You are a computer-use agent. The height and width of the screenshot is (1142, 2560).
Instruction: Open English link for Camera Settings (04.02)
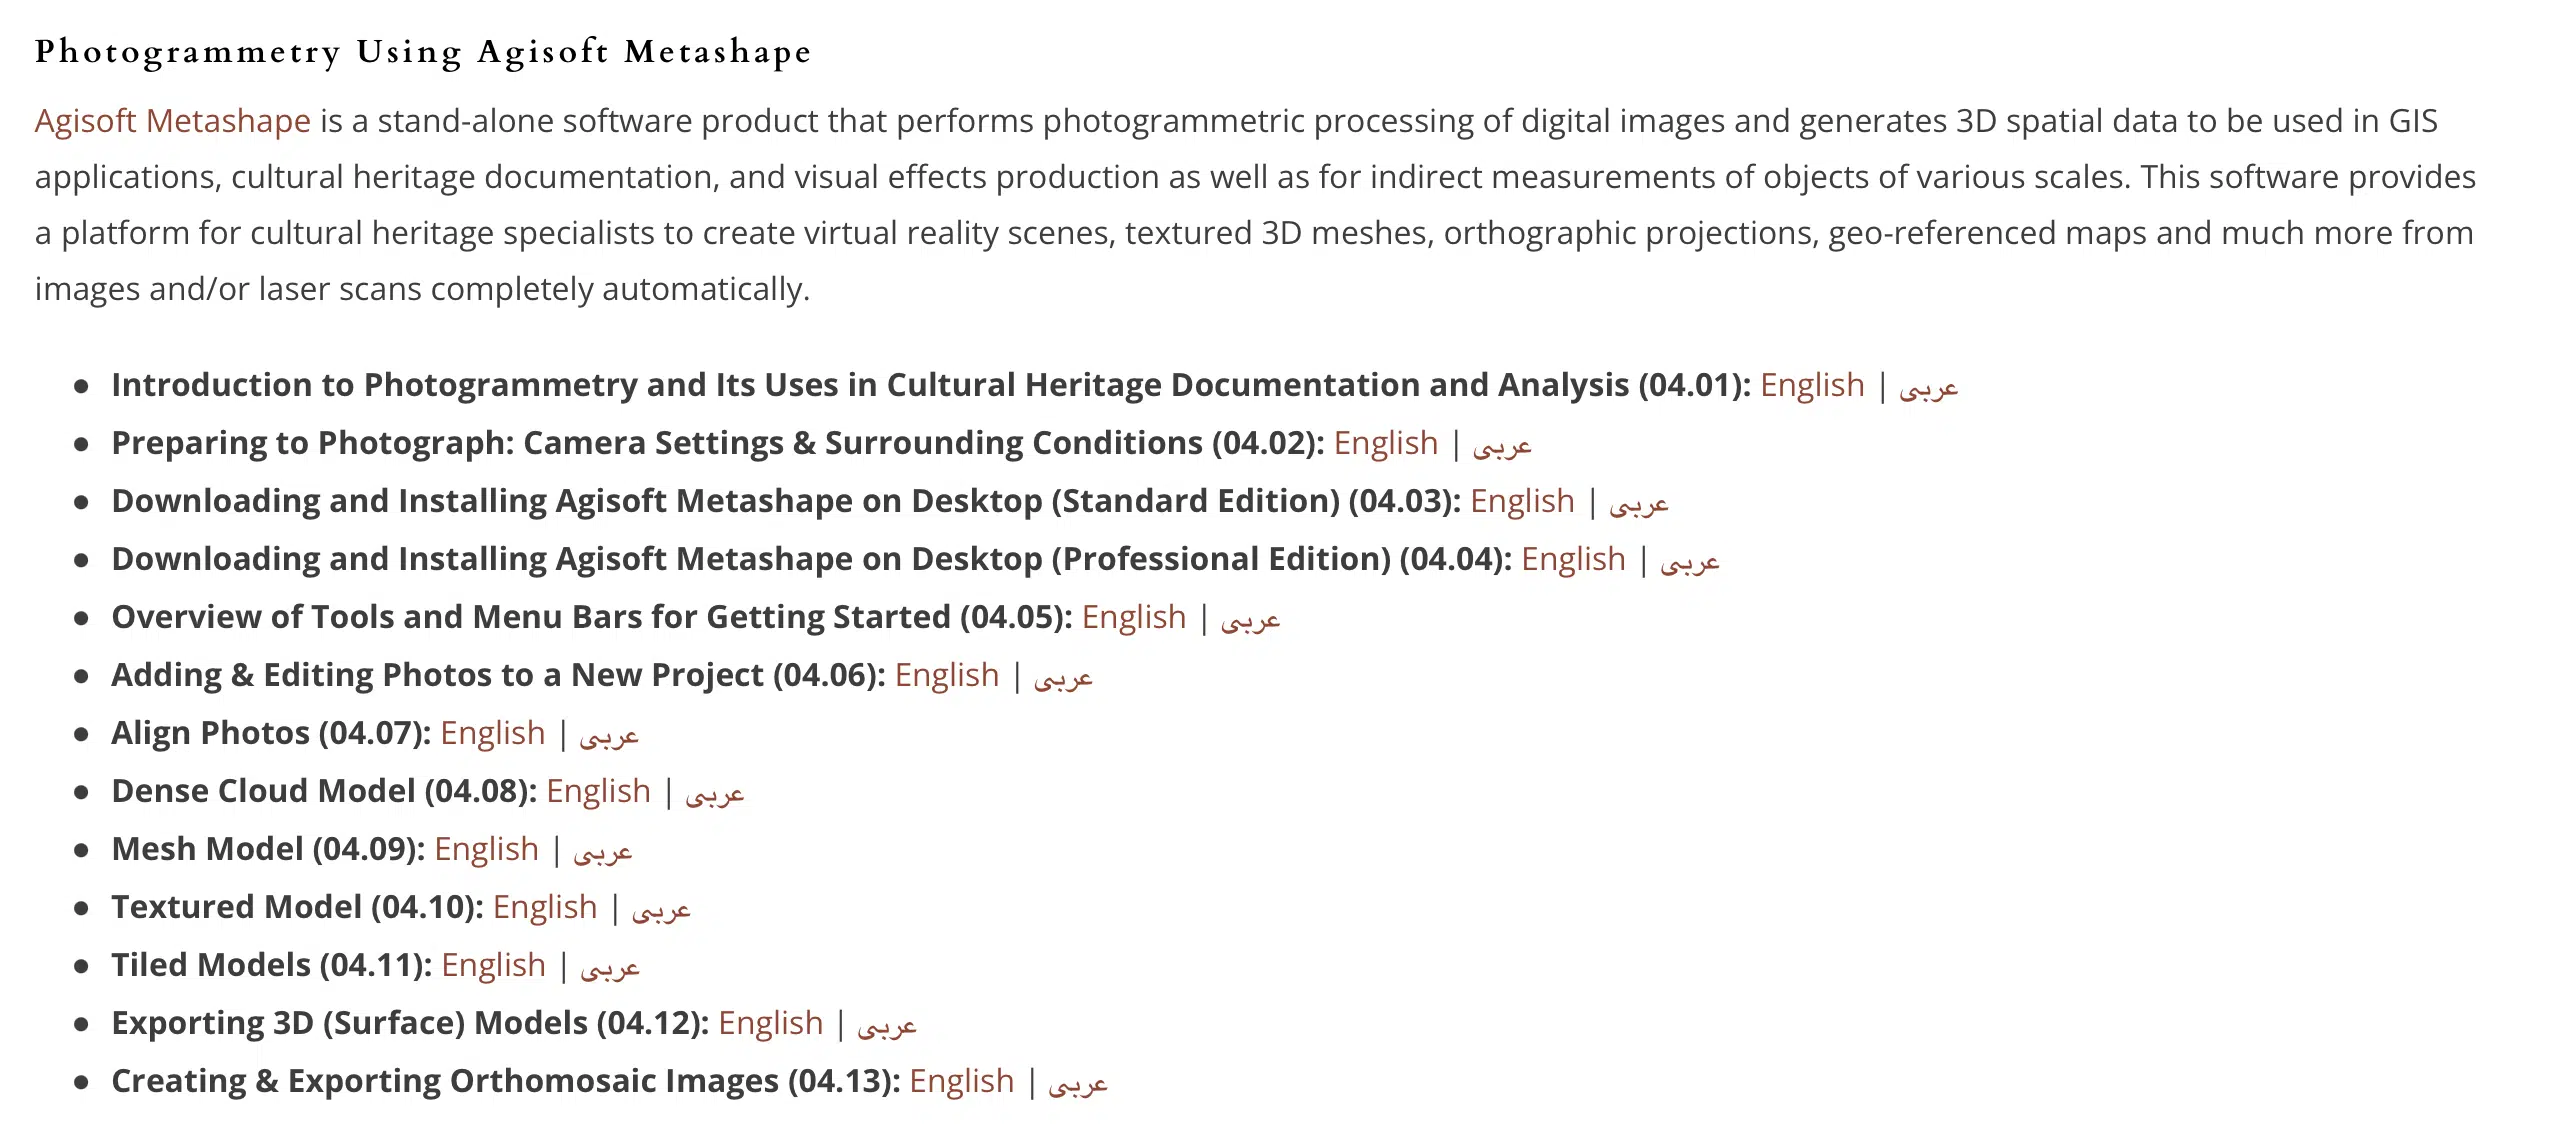(1386, 444)
